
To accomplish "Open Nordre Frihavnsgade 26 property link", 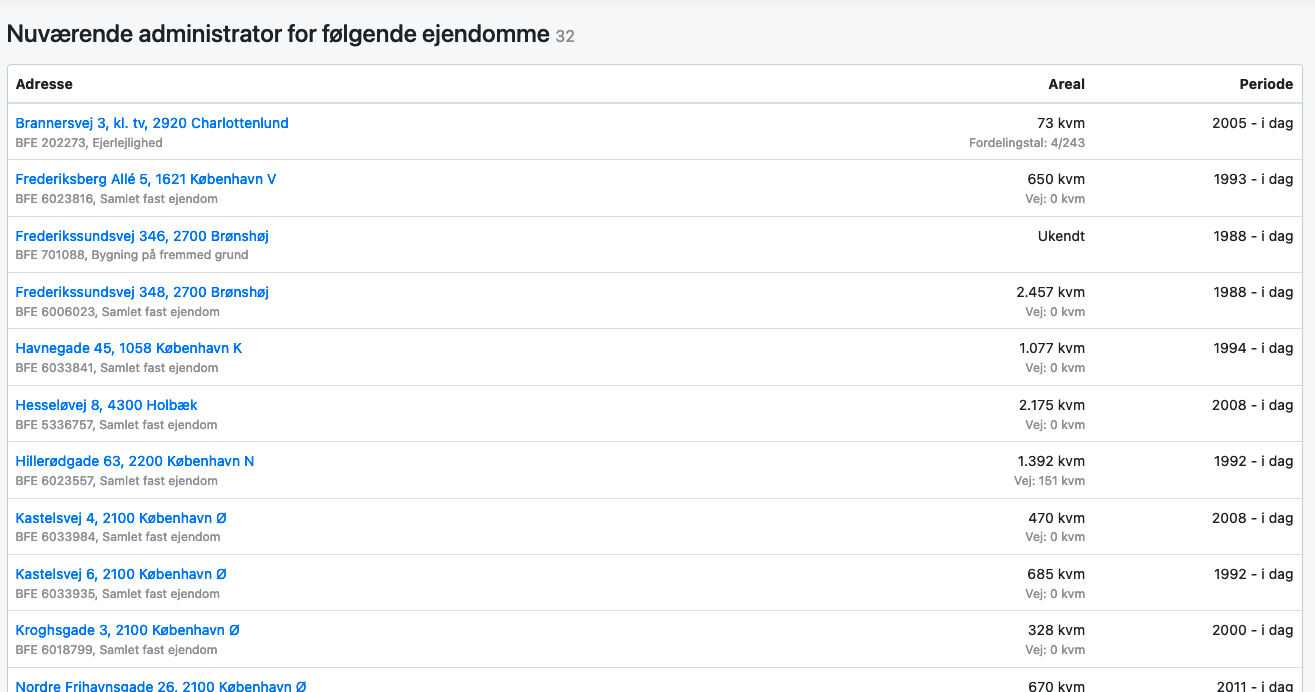I will point(161,686).
